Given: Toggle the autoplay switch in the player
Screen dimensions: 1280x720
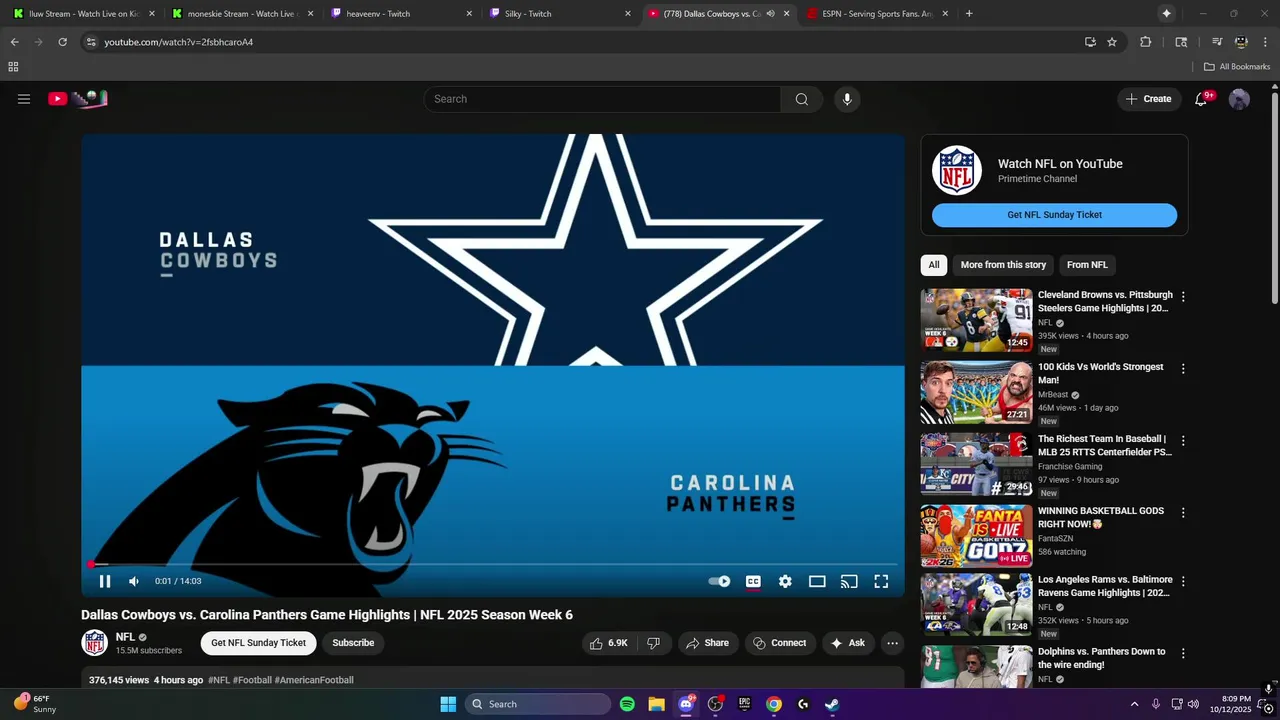Looking at the screenshot, I should [719, 581].
